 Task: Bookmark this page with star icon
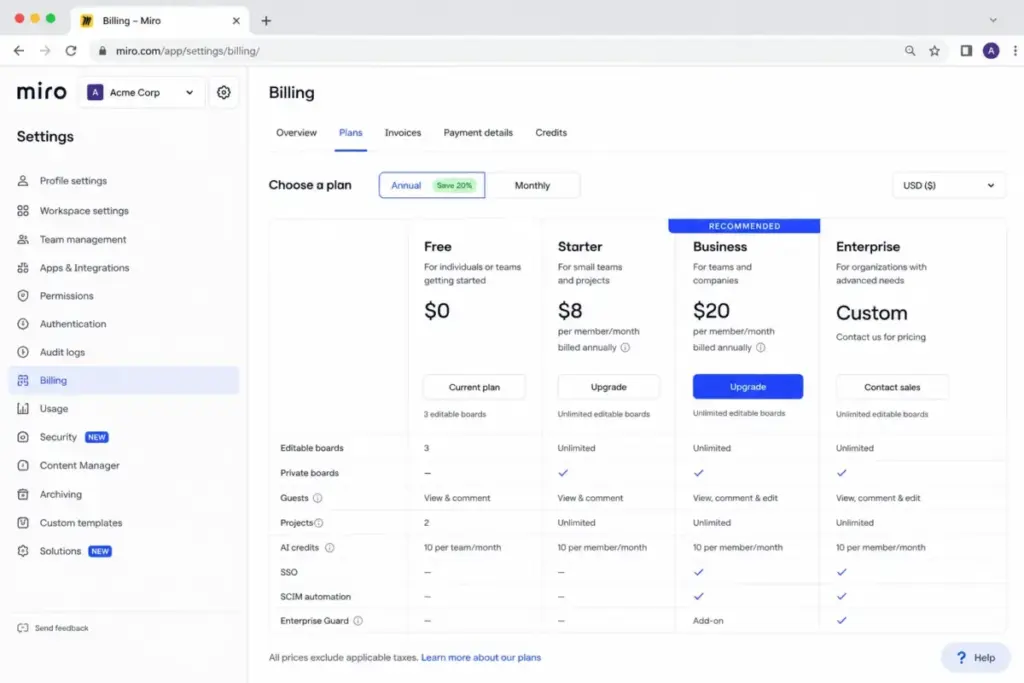(x=935, y=51)
